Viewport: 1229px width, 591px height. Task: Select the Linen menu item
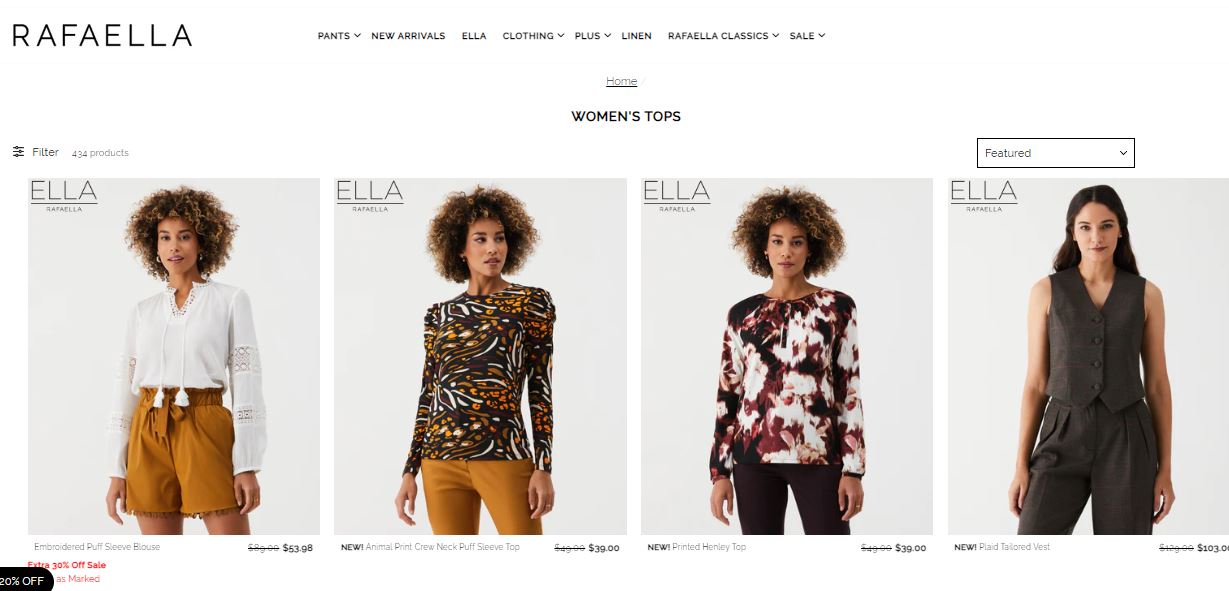click(x=636, y=36)
